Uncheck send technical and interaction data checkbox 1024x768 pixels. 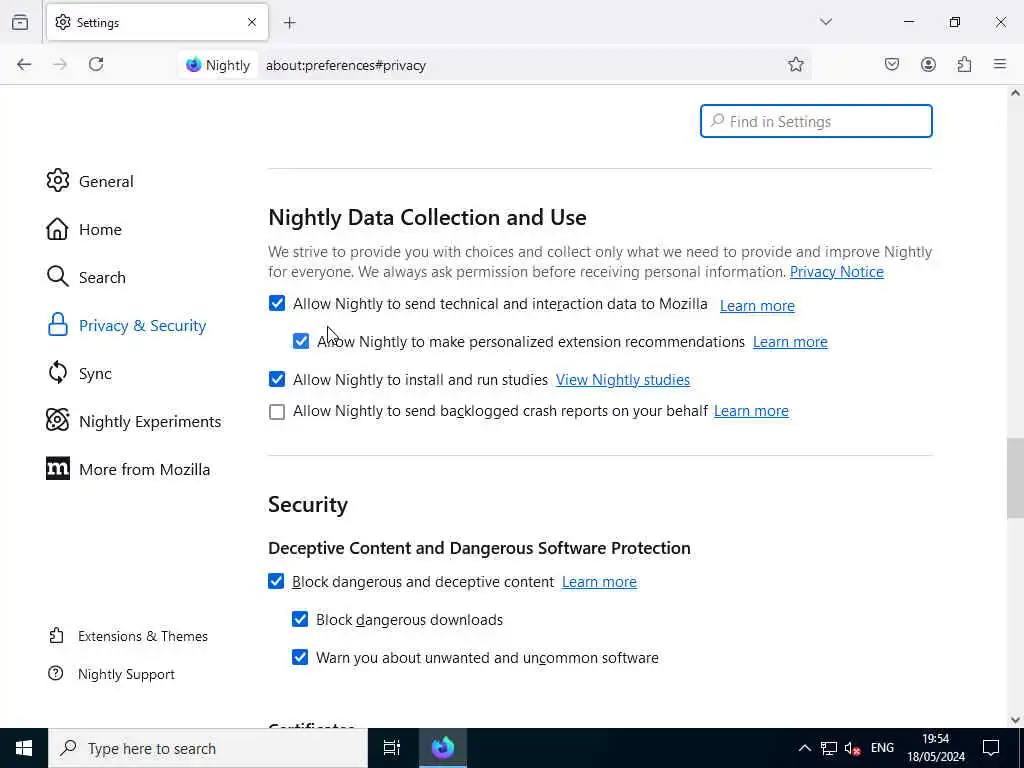coord(277,303)
